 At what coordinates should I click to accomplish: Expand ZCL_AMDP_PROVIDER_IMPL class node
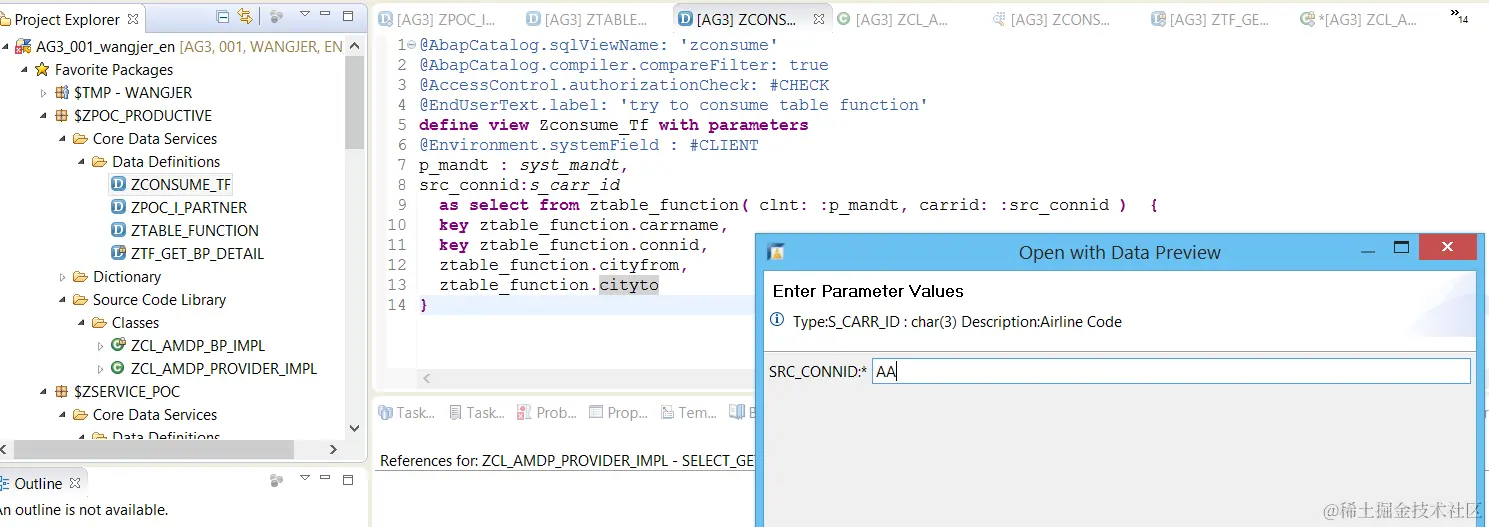pyautogui.click(x=101, y=369)
